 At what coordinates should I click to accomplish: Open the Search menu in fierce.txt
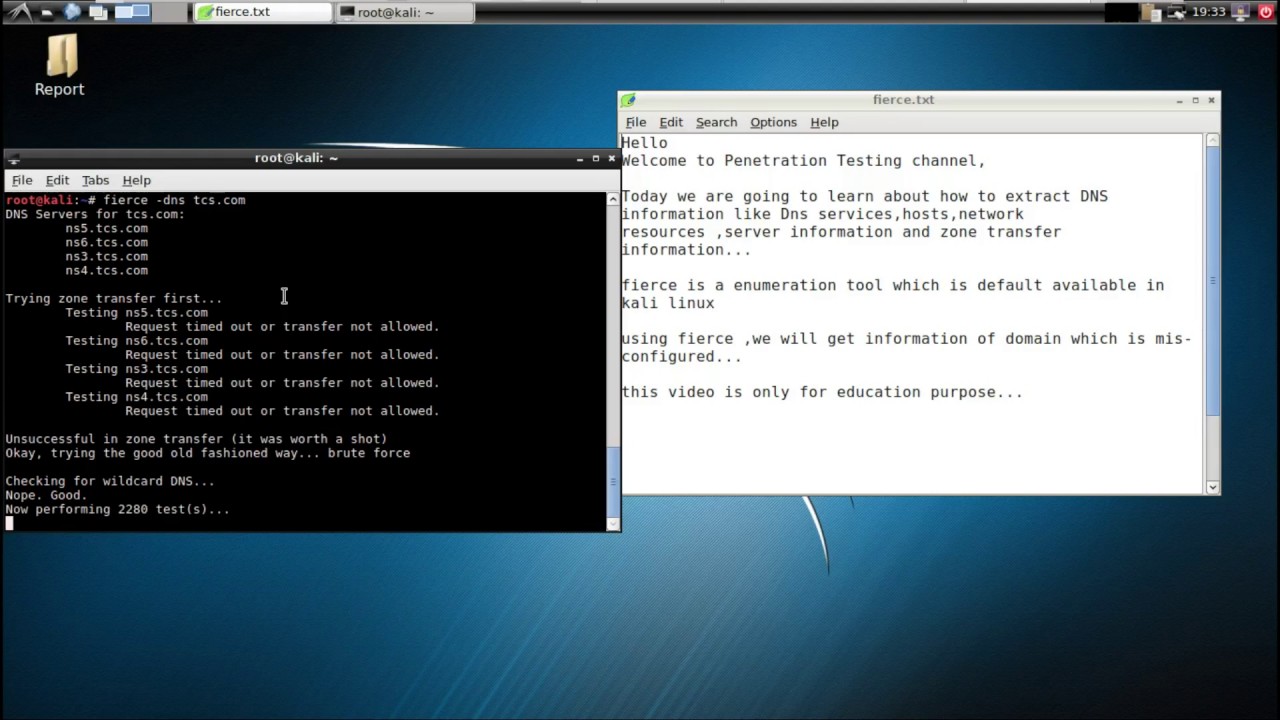[716, 122]
